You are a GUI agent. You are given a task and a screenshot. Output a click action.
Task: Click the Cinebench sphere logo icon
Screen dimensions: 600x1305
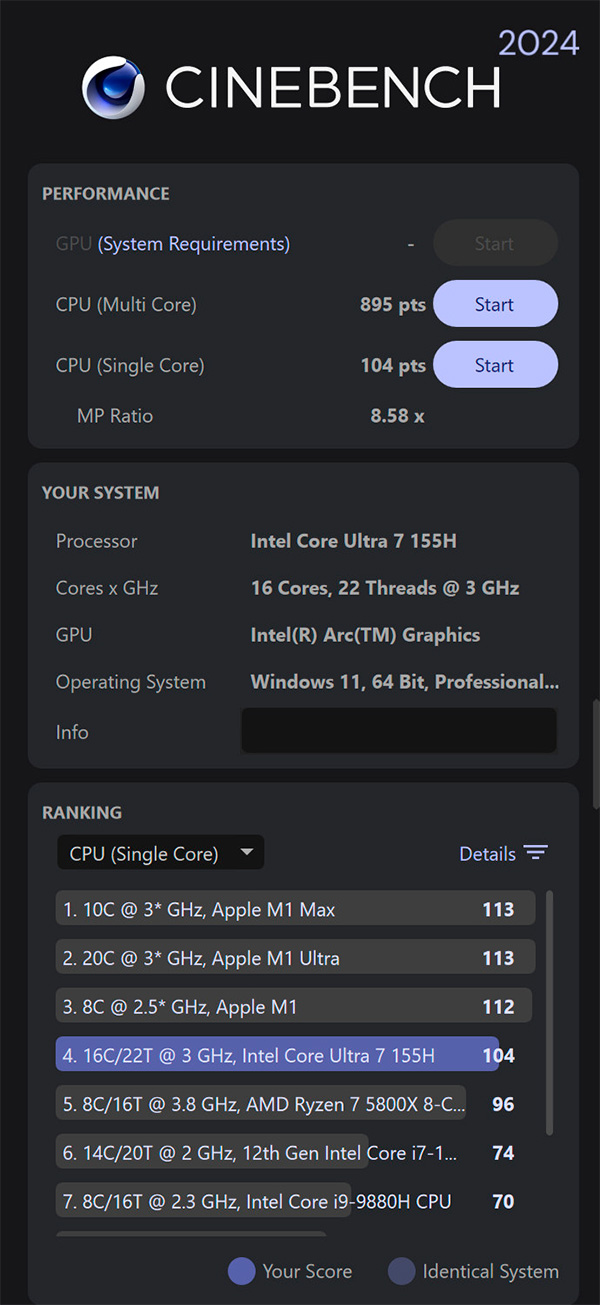(115, 87)
